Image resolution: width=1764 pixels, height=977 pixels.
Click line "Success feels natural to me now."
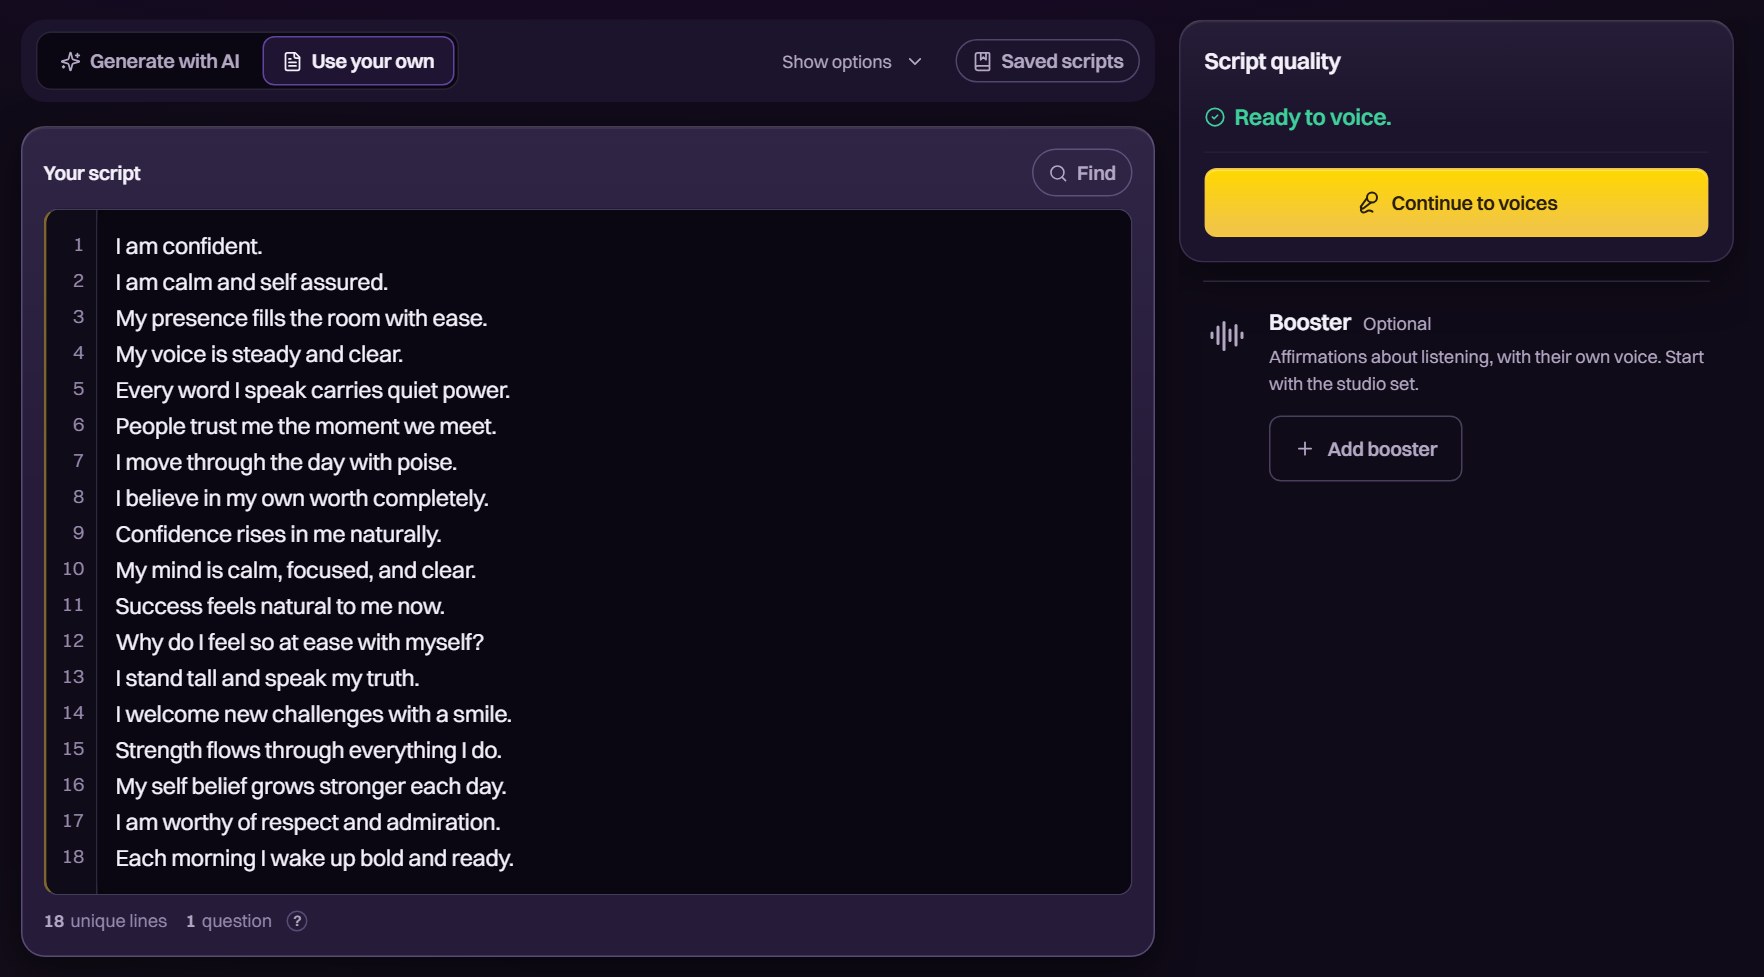(x=280, y=606)
